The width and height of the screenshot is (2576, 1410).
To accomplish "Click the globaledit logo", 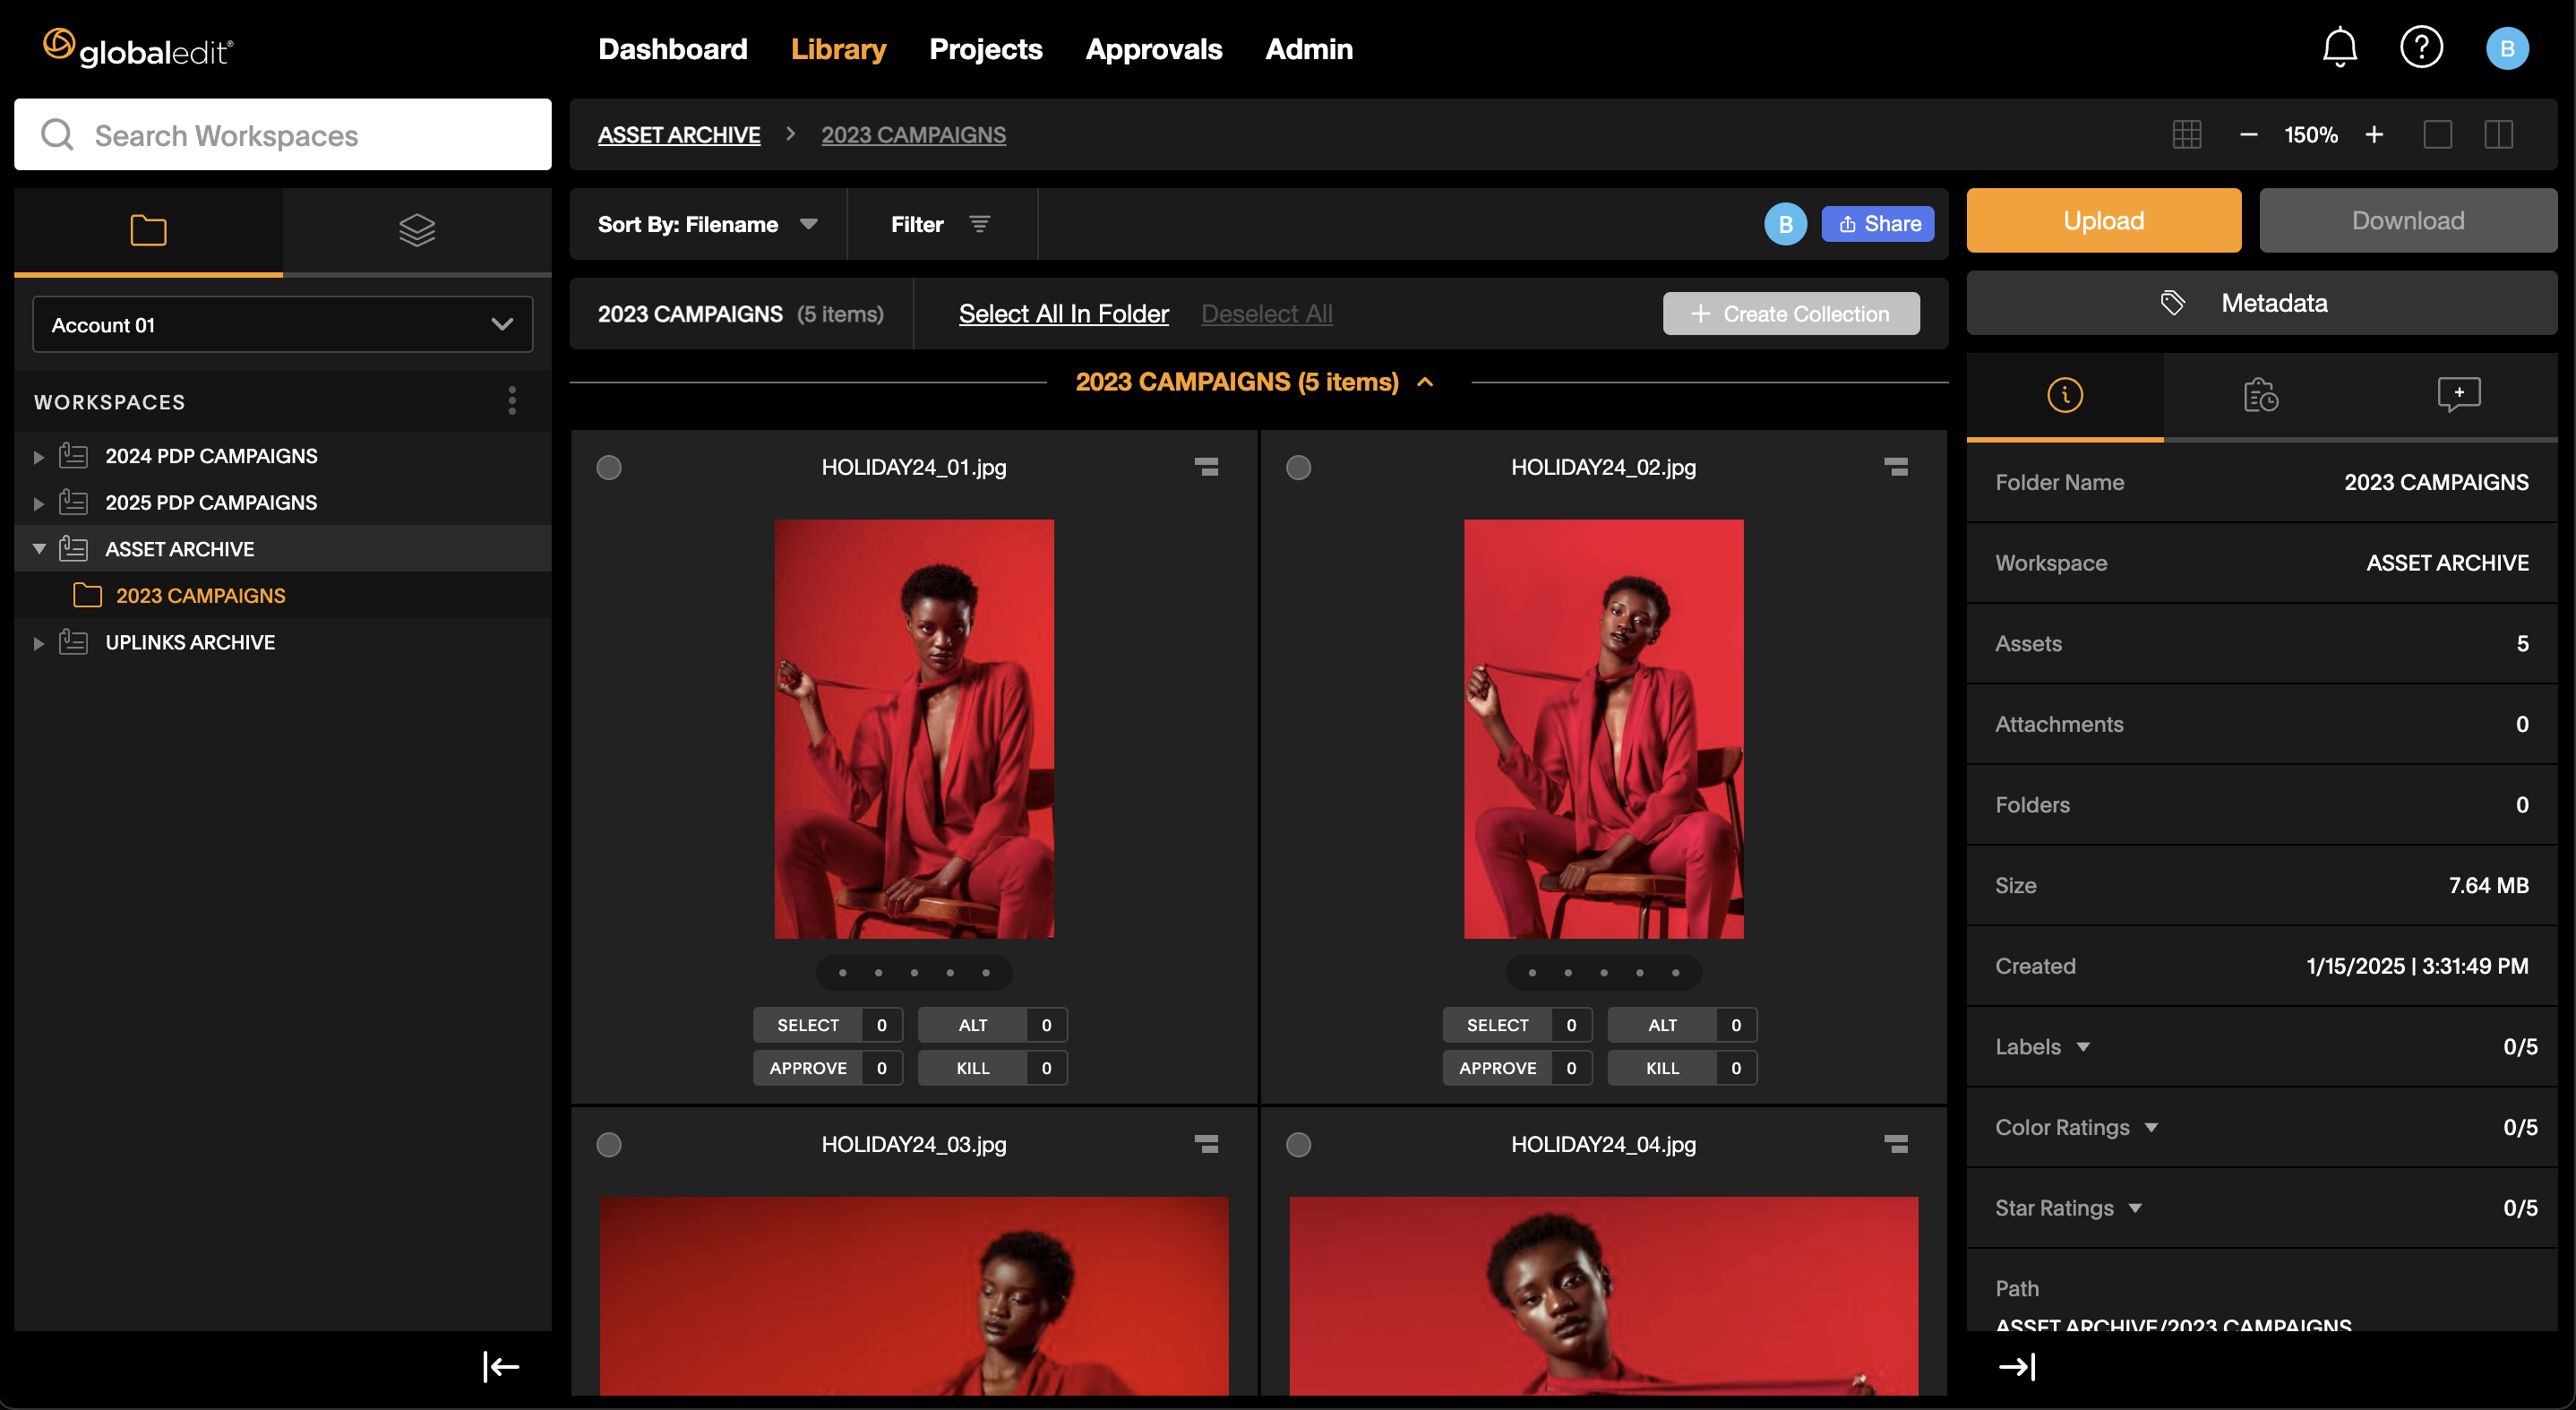I will tap(138, 48).
